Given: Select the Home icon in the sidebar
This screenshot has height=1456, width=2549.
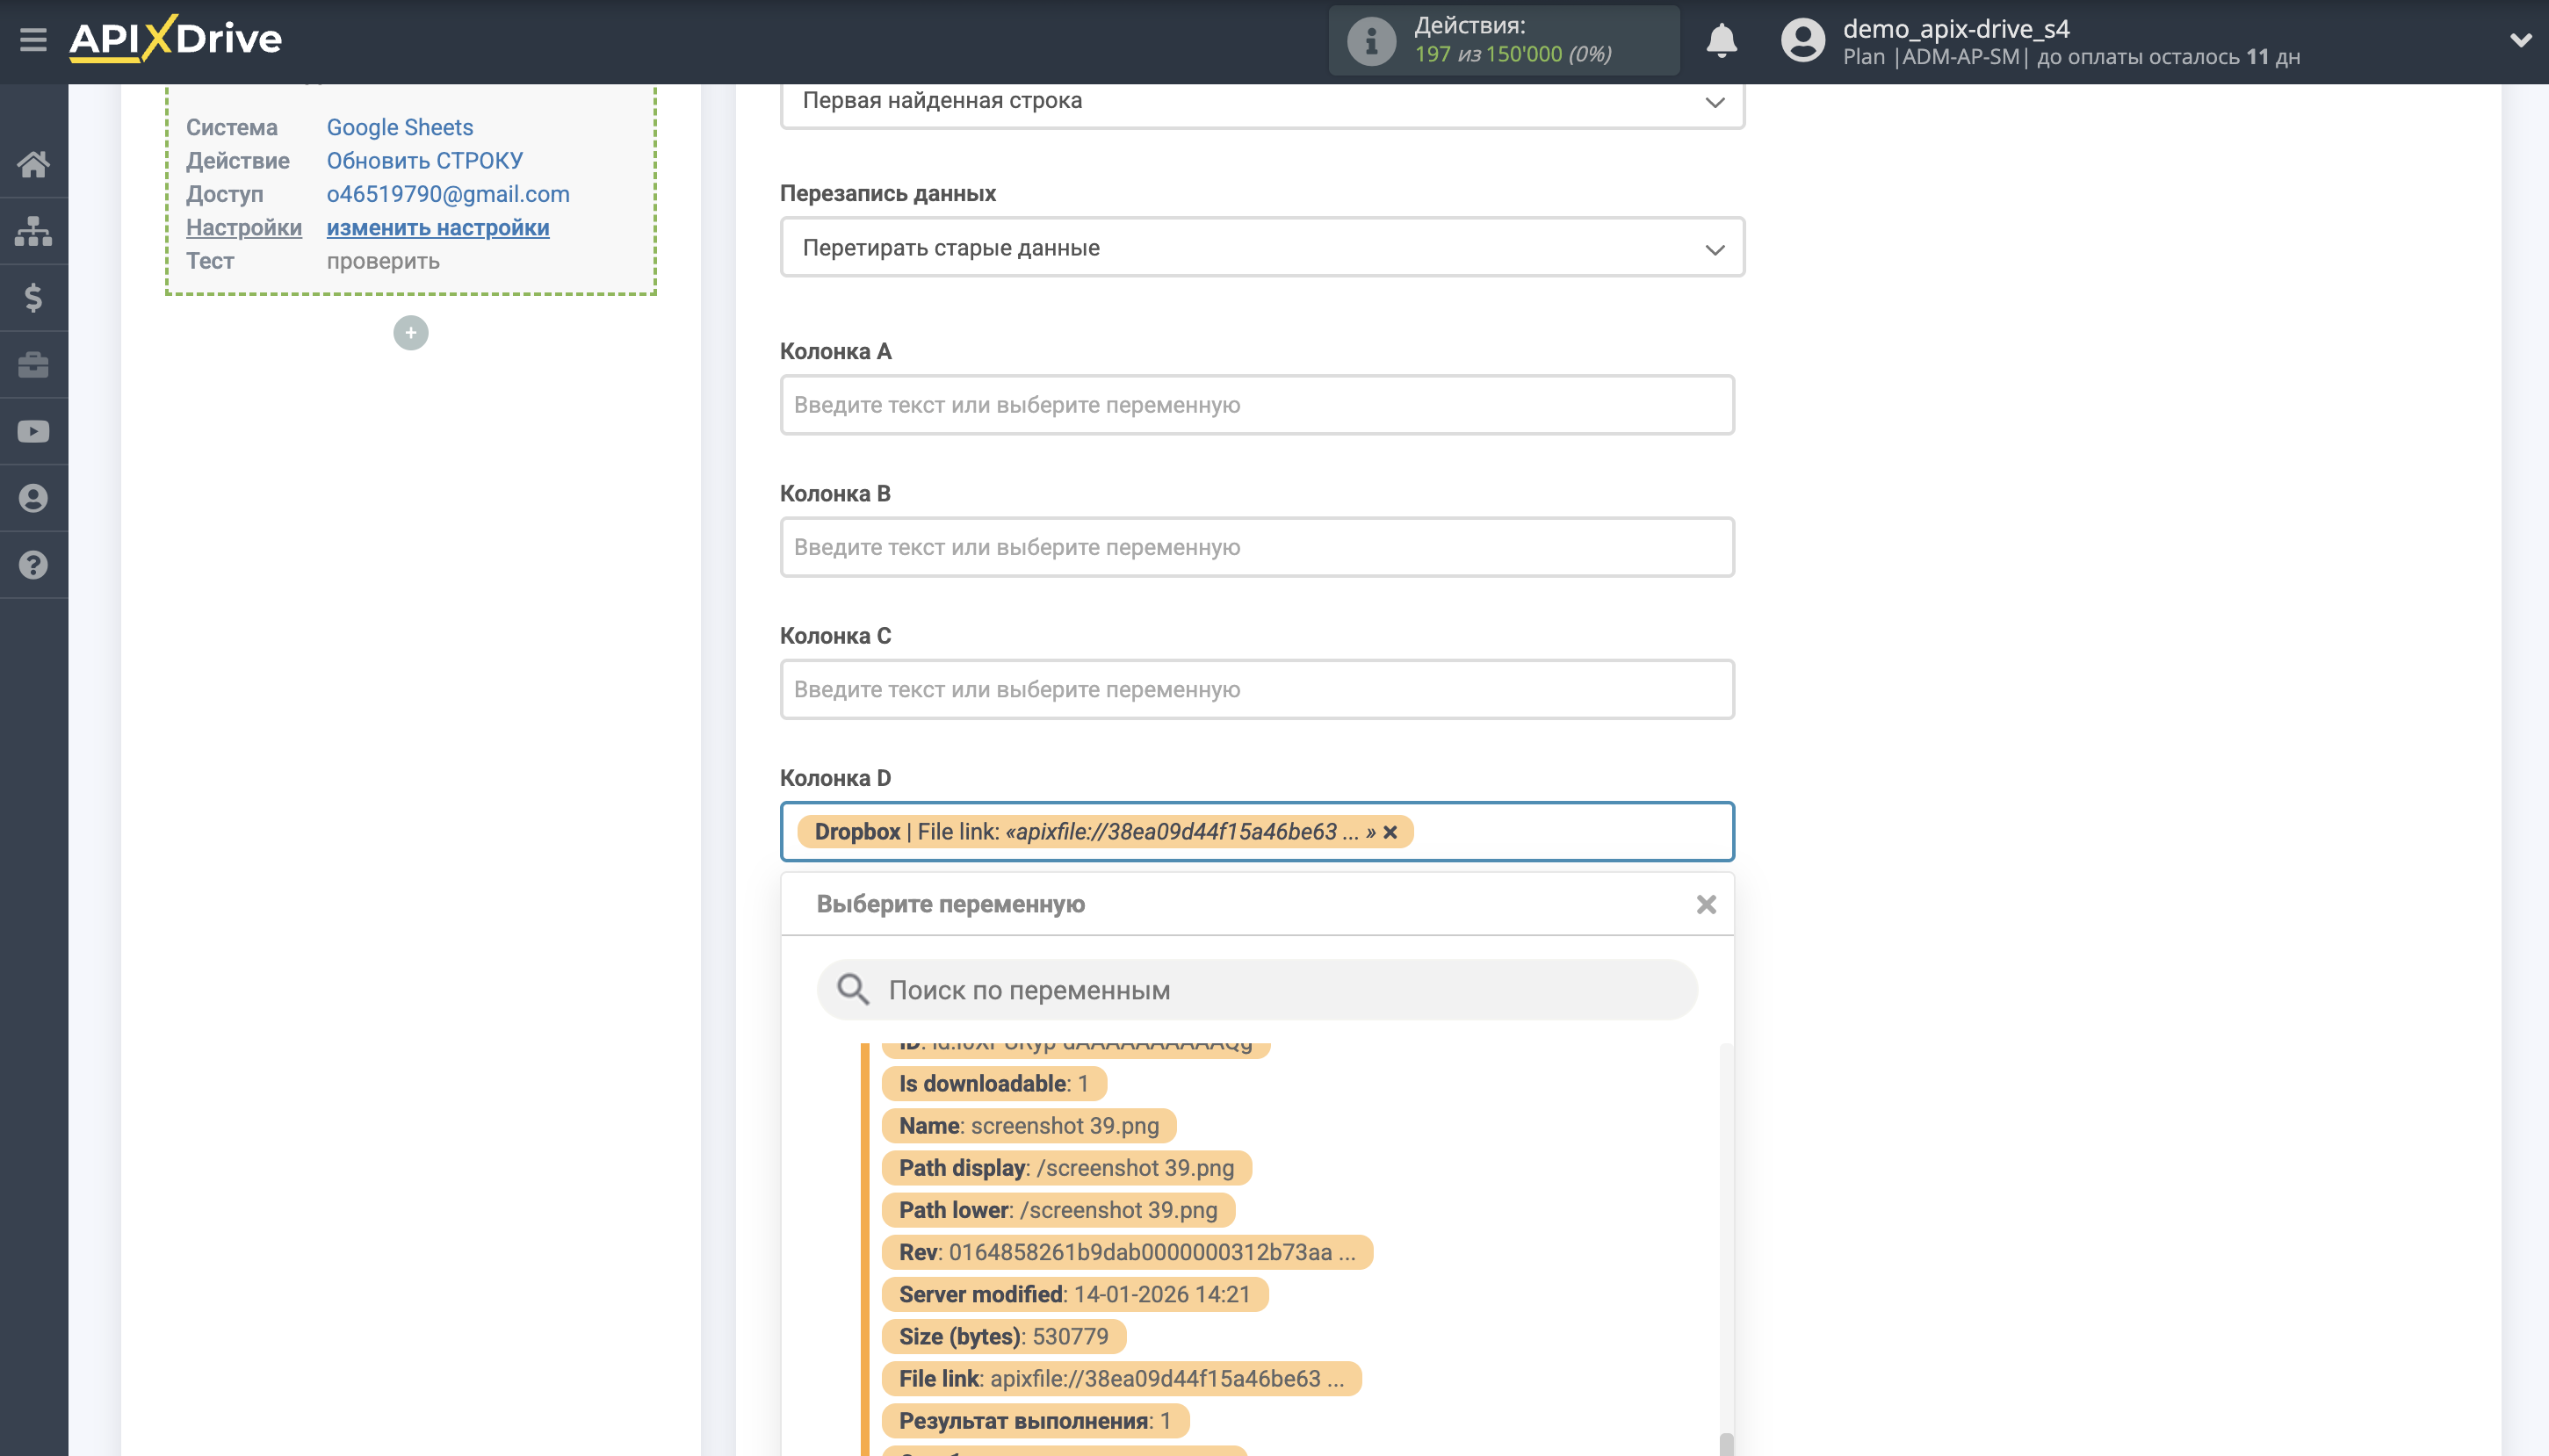Looking at the screenshot, I should pos(33,163).
